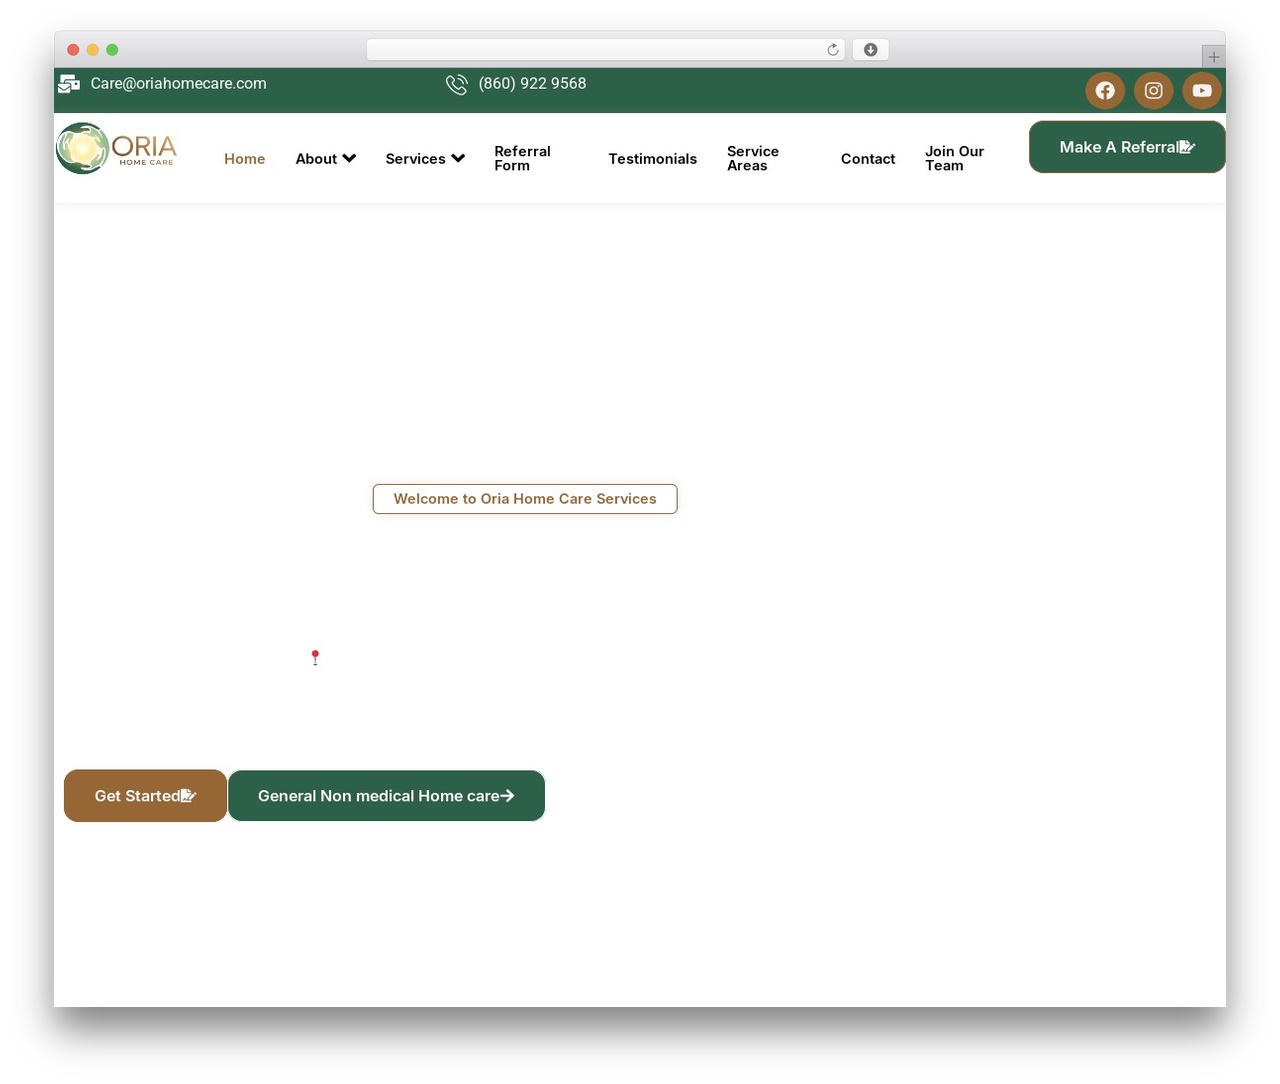Reload the page with the refresh icon
Image resolution: width=1280 pixels, height=1084 pixels.
(833, 50)
